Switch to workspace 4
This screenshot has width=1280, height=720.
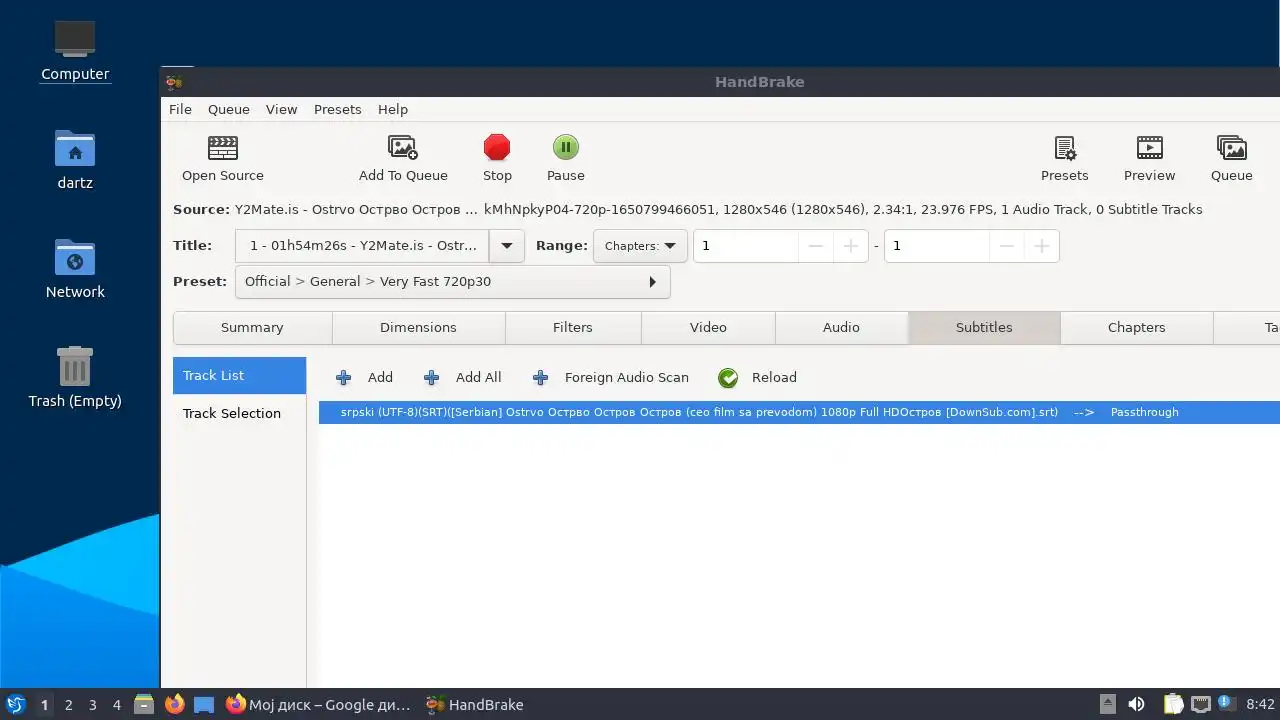coord(116,704)
